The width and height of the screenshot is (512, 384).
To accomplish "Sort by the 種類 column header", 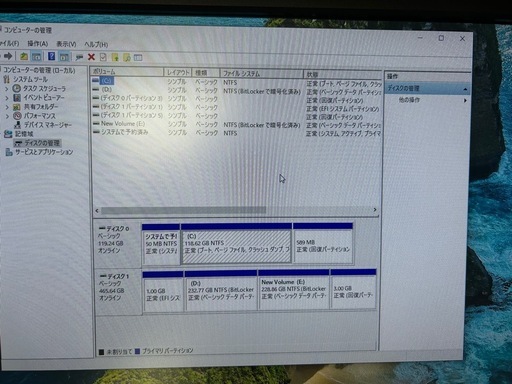I will click(206, 73).
